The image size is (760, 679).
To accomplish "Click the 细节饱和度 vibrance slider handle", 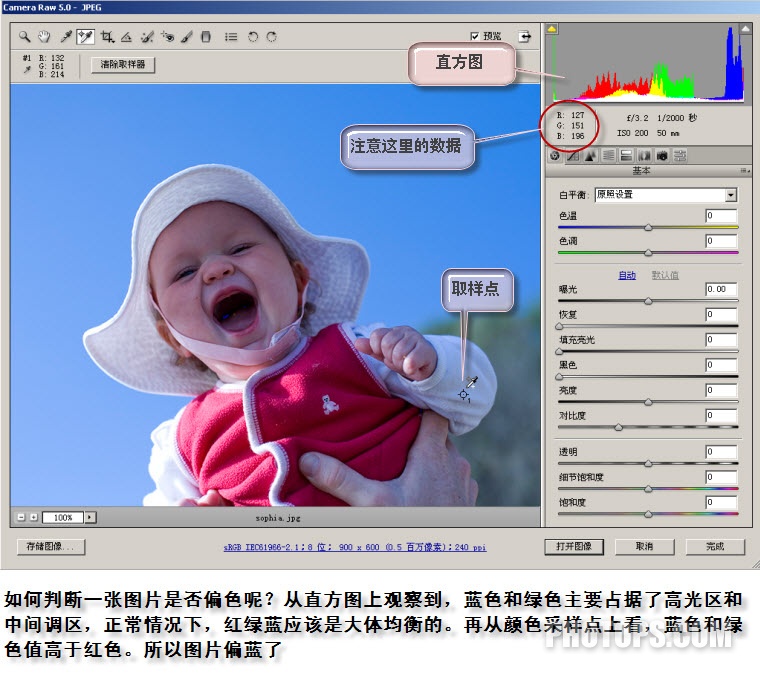I will click(x=648, y=489).
